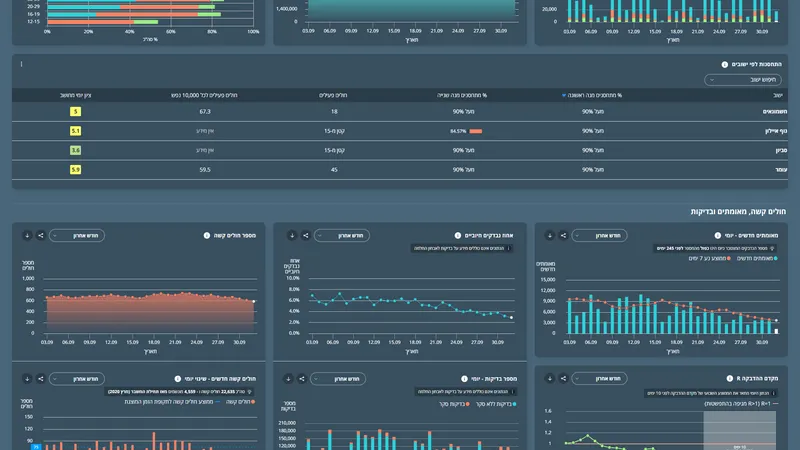Download the מספר חולים קשה chart

(x=27, y=236)
